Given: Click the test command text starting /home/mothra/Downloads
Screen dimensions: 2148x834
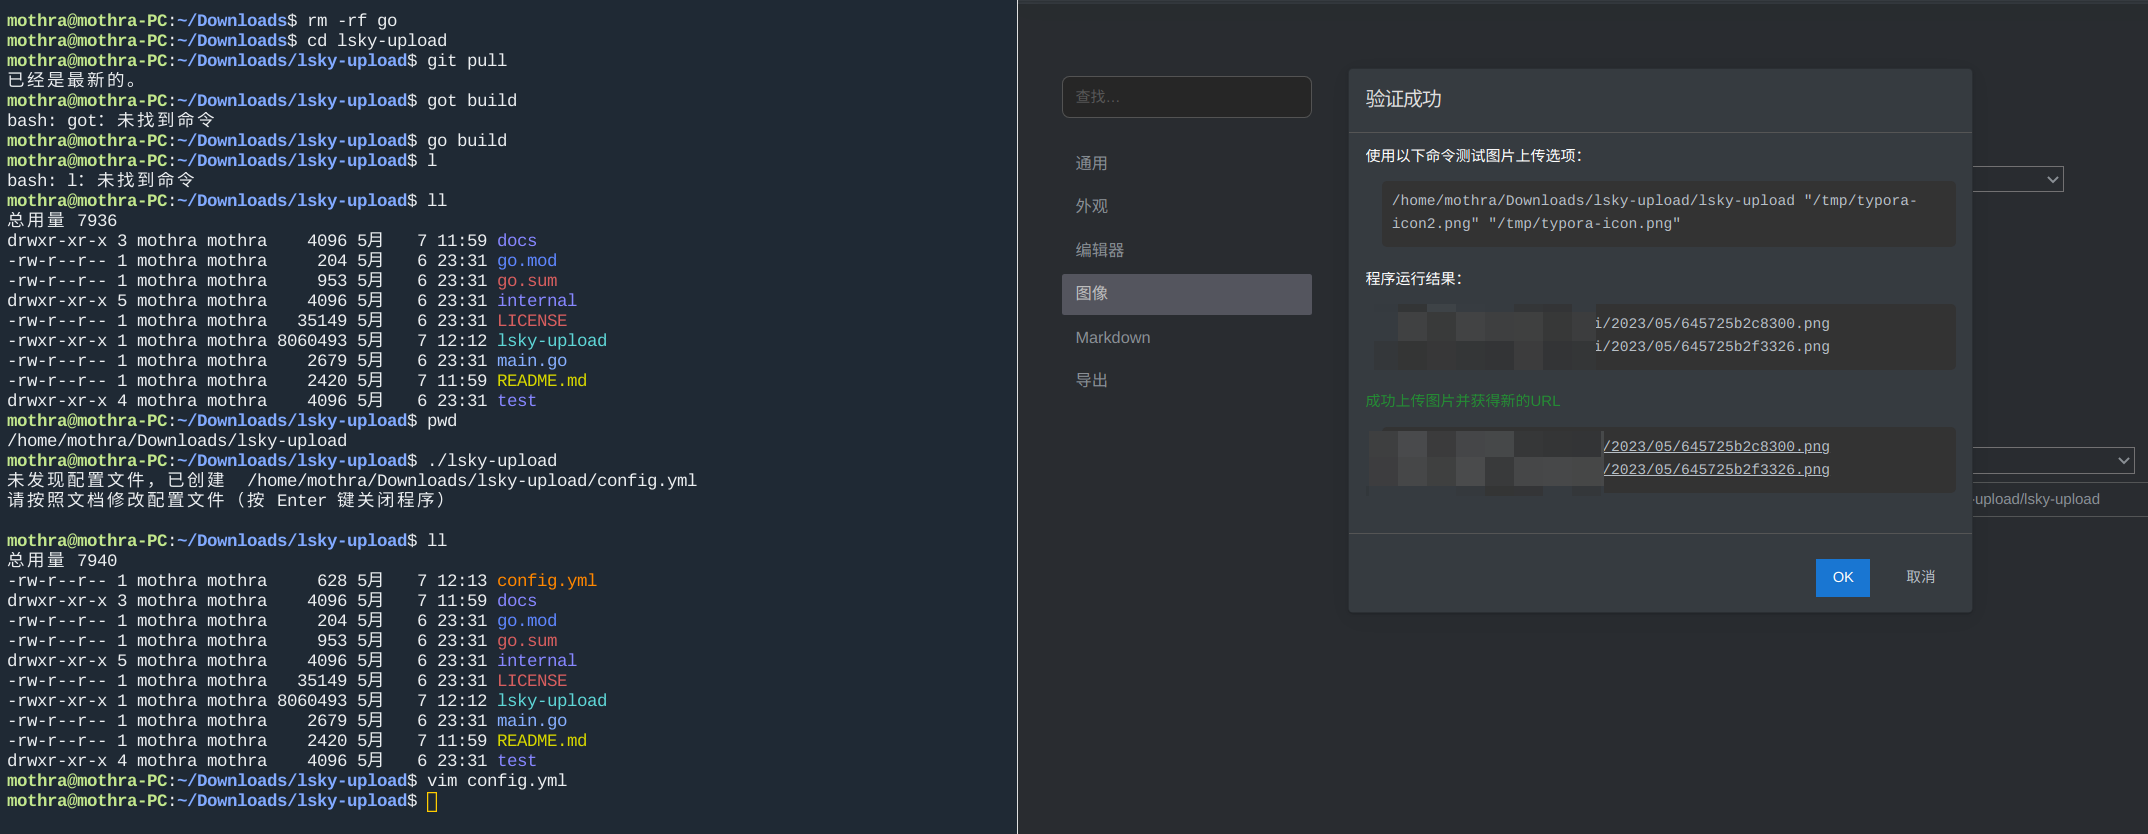Looking at the screenshot, I should click(1654, 212).
